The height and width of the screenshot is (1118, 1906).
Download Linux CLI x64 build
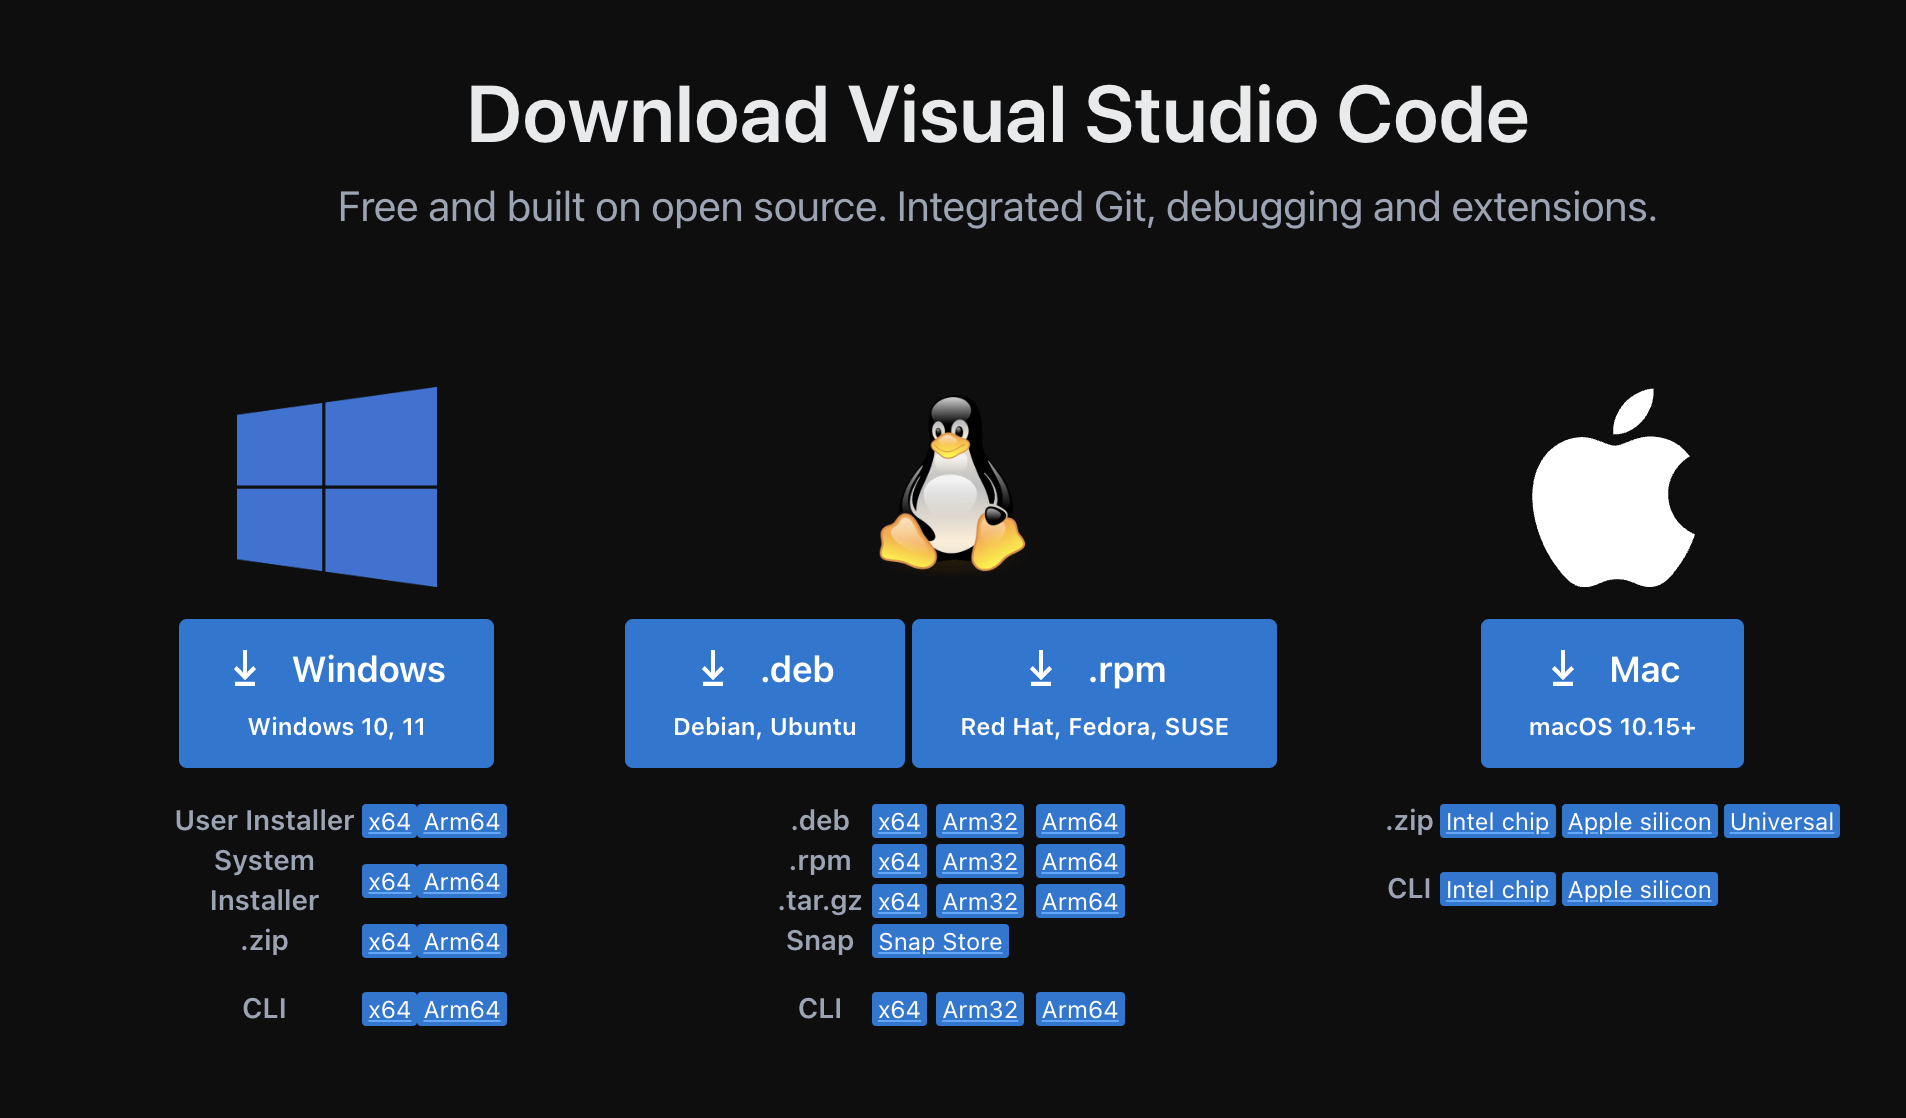pyautogui.click(x=899, y=1010)
